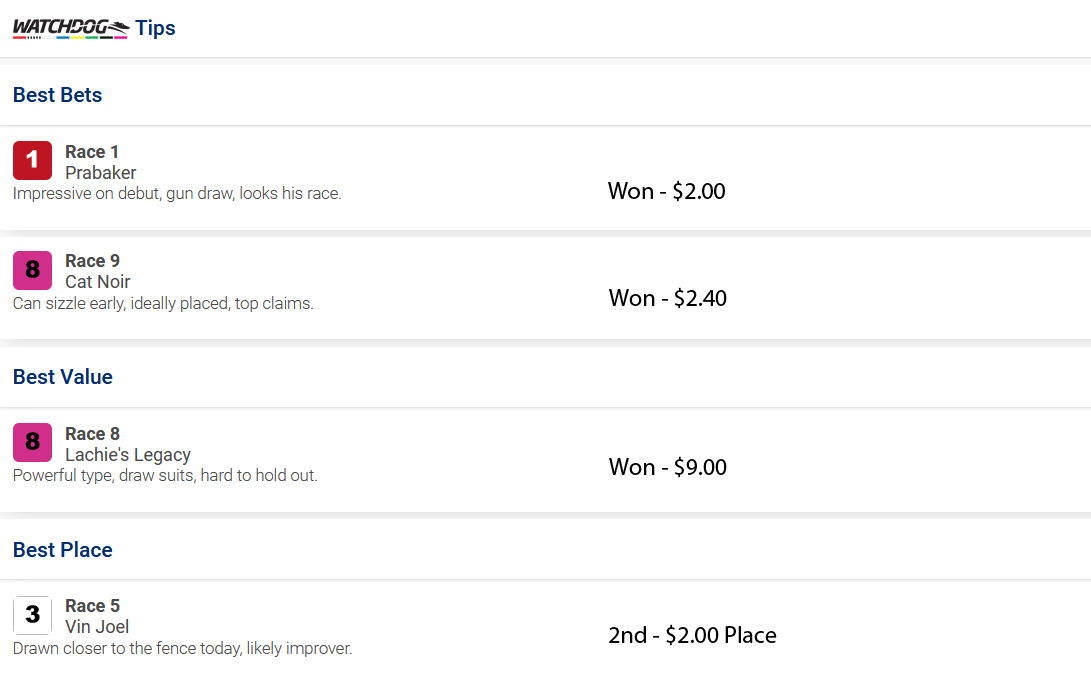
Task: Select runner name Cat Noir
Action: (x=98, y=282)
